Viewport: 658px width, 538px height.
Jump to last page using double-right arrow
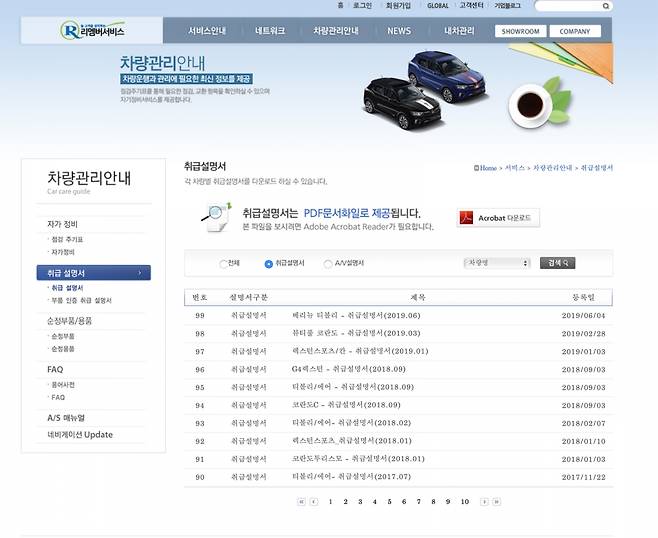point(495,502)
